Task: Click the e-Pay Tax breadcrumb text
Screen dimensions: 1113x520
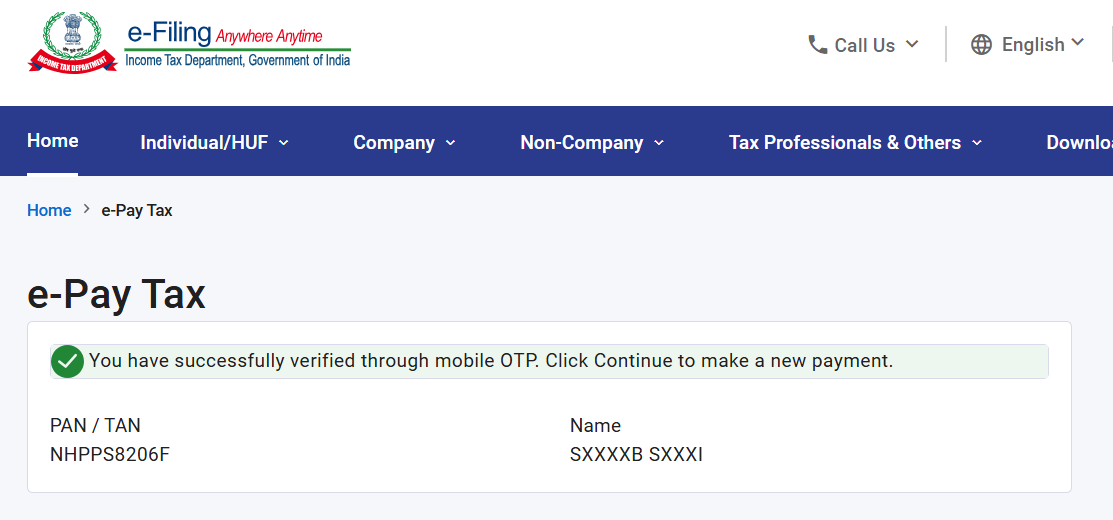Action: tap(137, 210)
